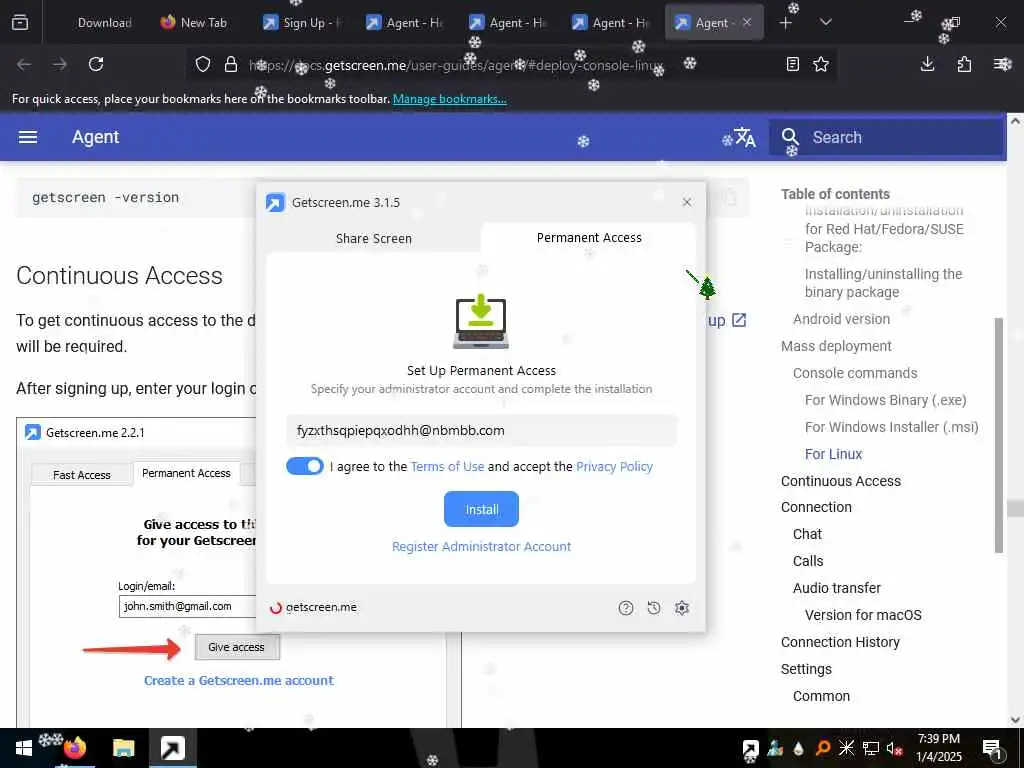Expand the list all tabs chevron
Image resolution: width=1024 pixels, height=768 pixels.
(x=825, y=22)
